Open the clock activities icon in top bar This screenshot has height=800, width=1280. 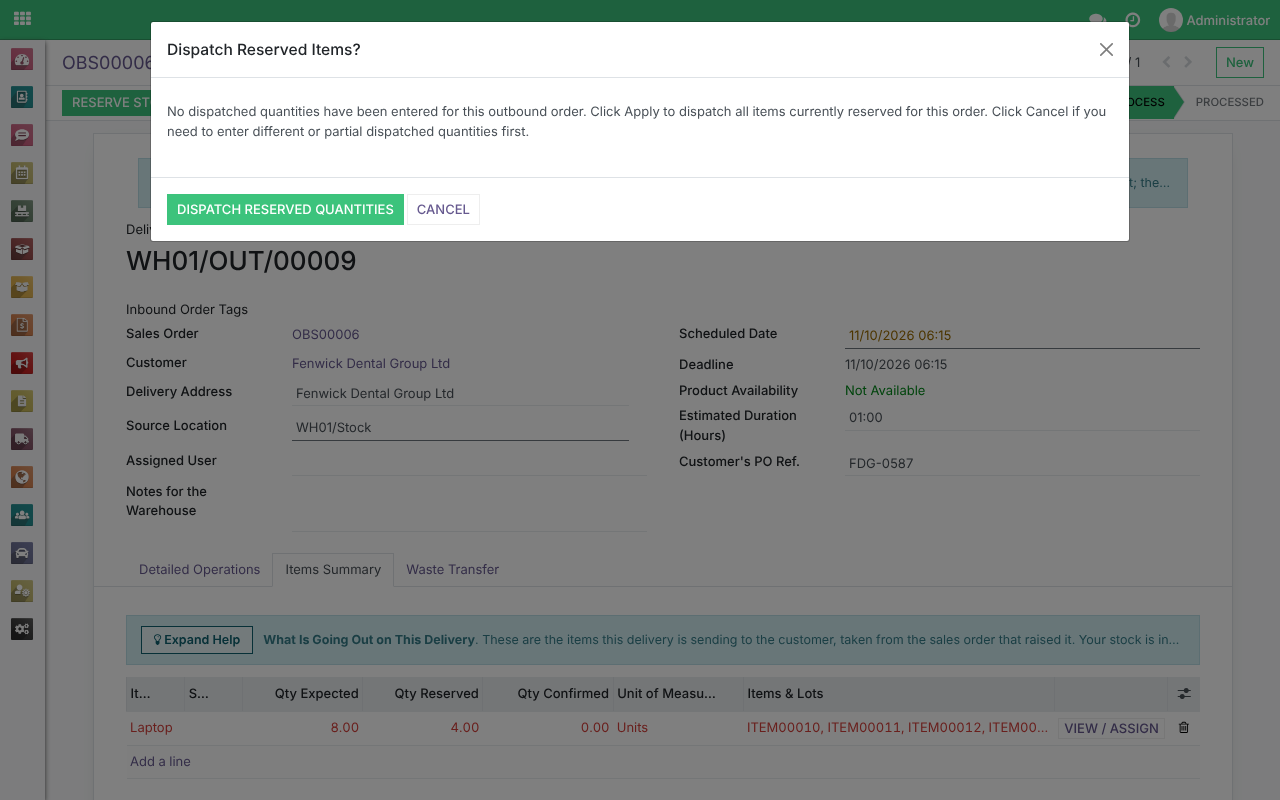(1133, 20)
